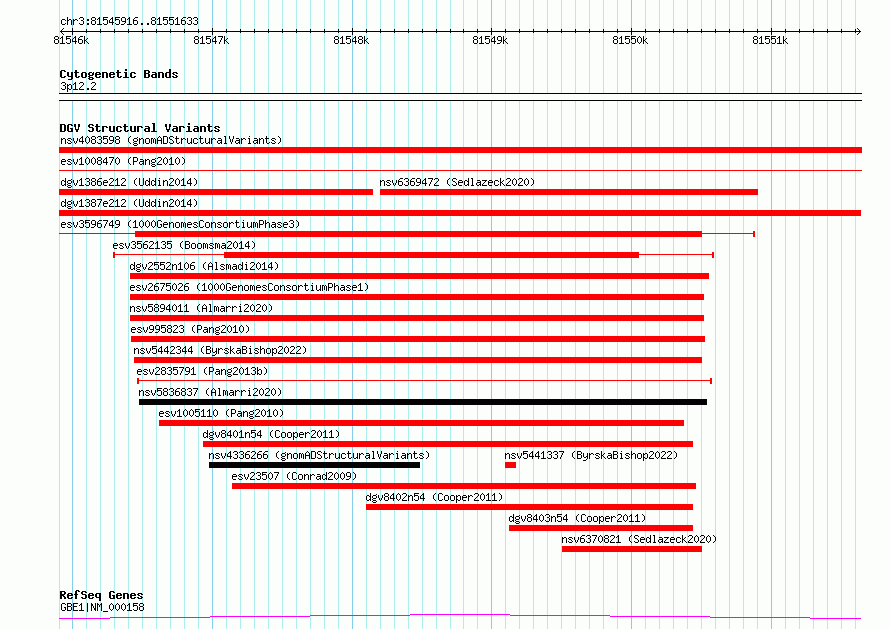Select esv3596749 (1000GenomesConsortiumPhase3) label
Image resolution: width=890 pixels, height=629 pixels.
[180, 224]
